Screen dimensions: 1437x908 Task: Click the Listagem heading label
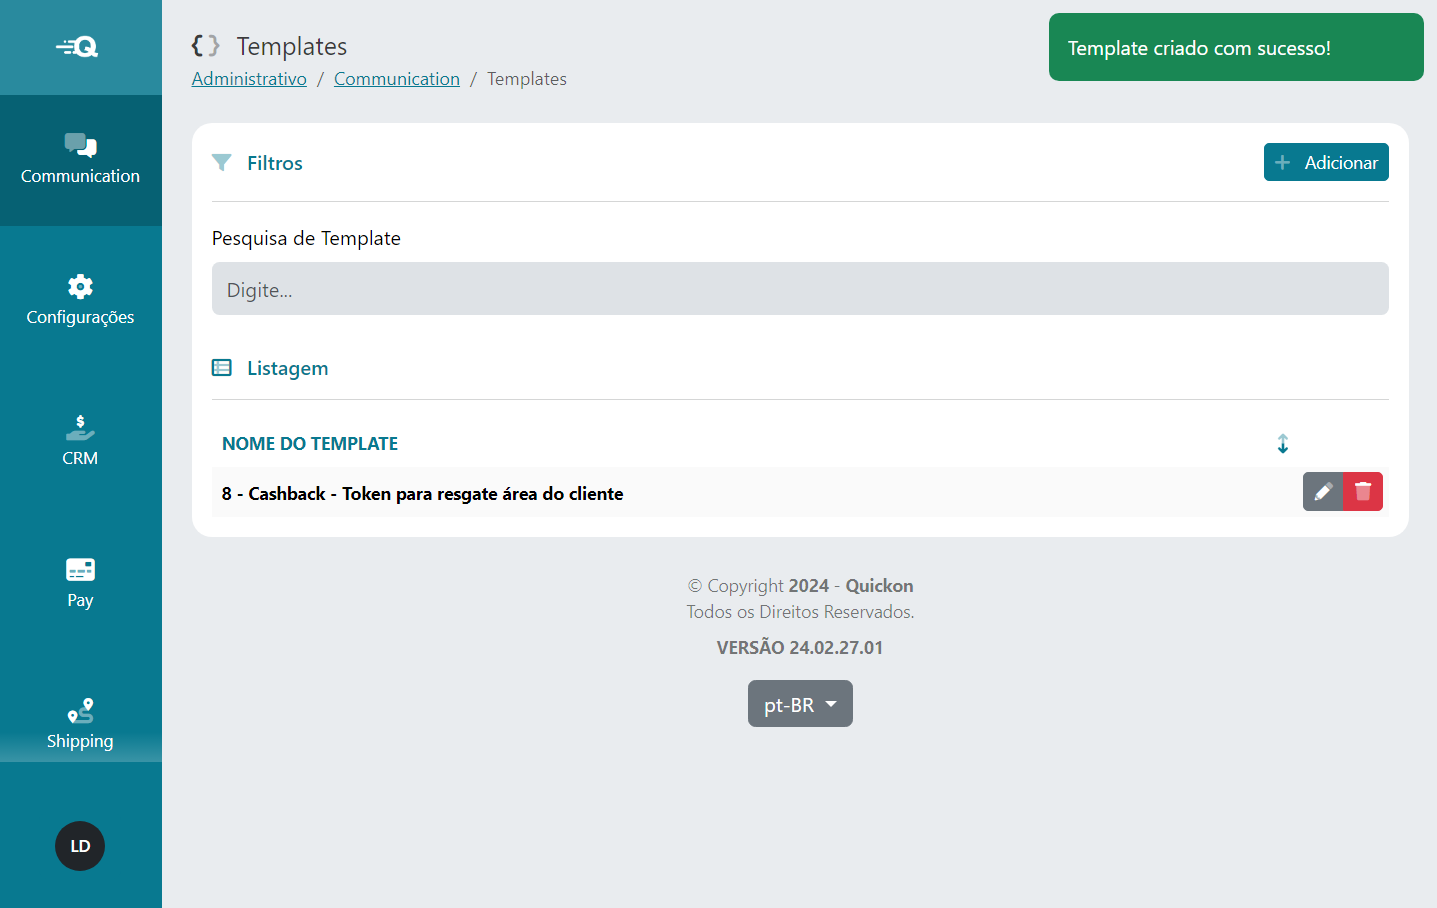point(288,368)
